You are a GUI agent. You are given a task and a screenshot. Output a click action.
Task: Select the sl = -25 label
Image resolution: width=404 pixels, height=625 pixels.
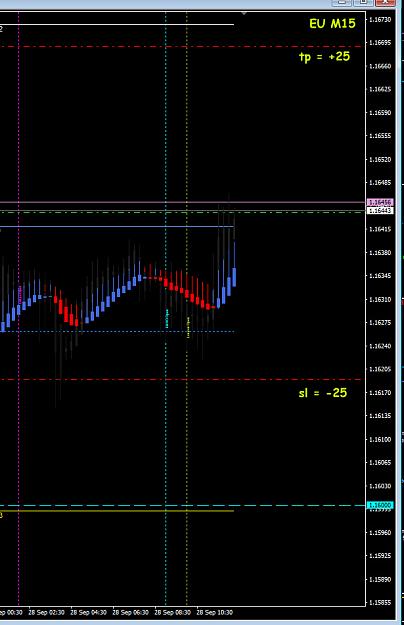[x=323, y=393]
